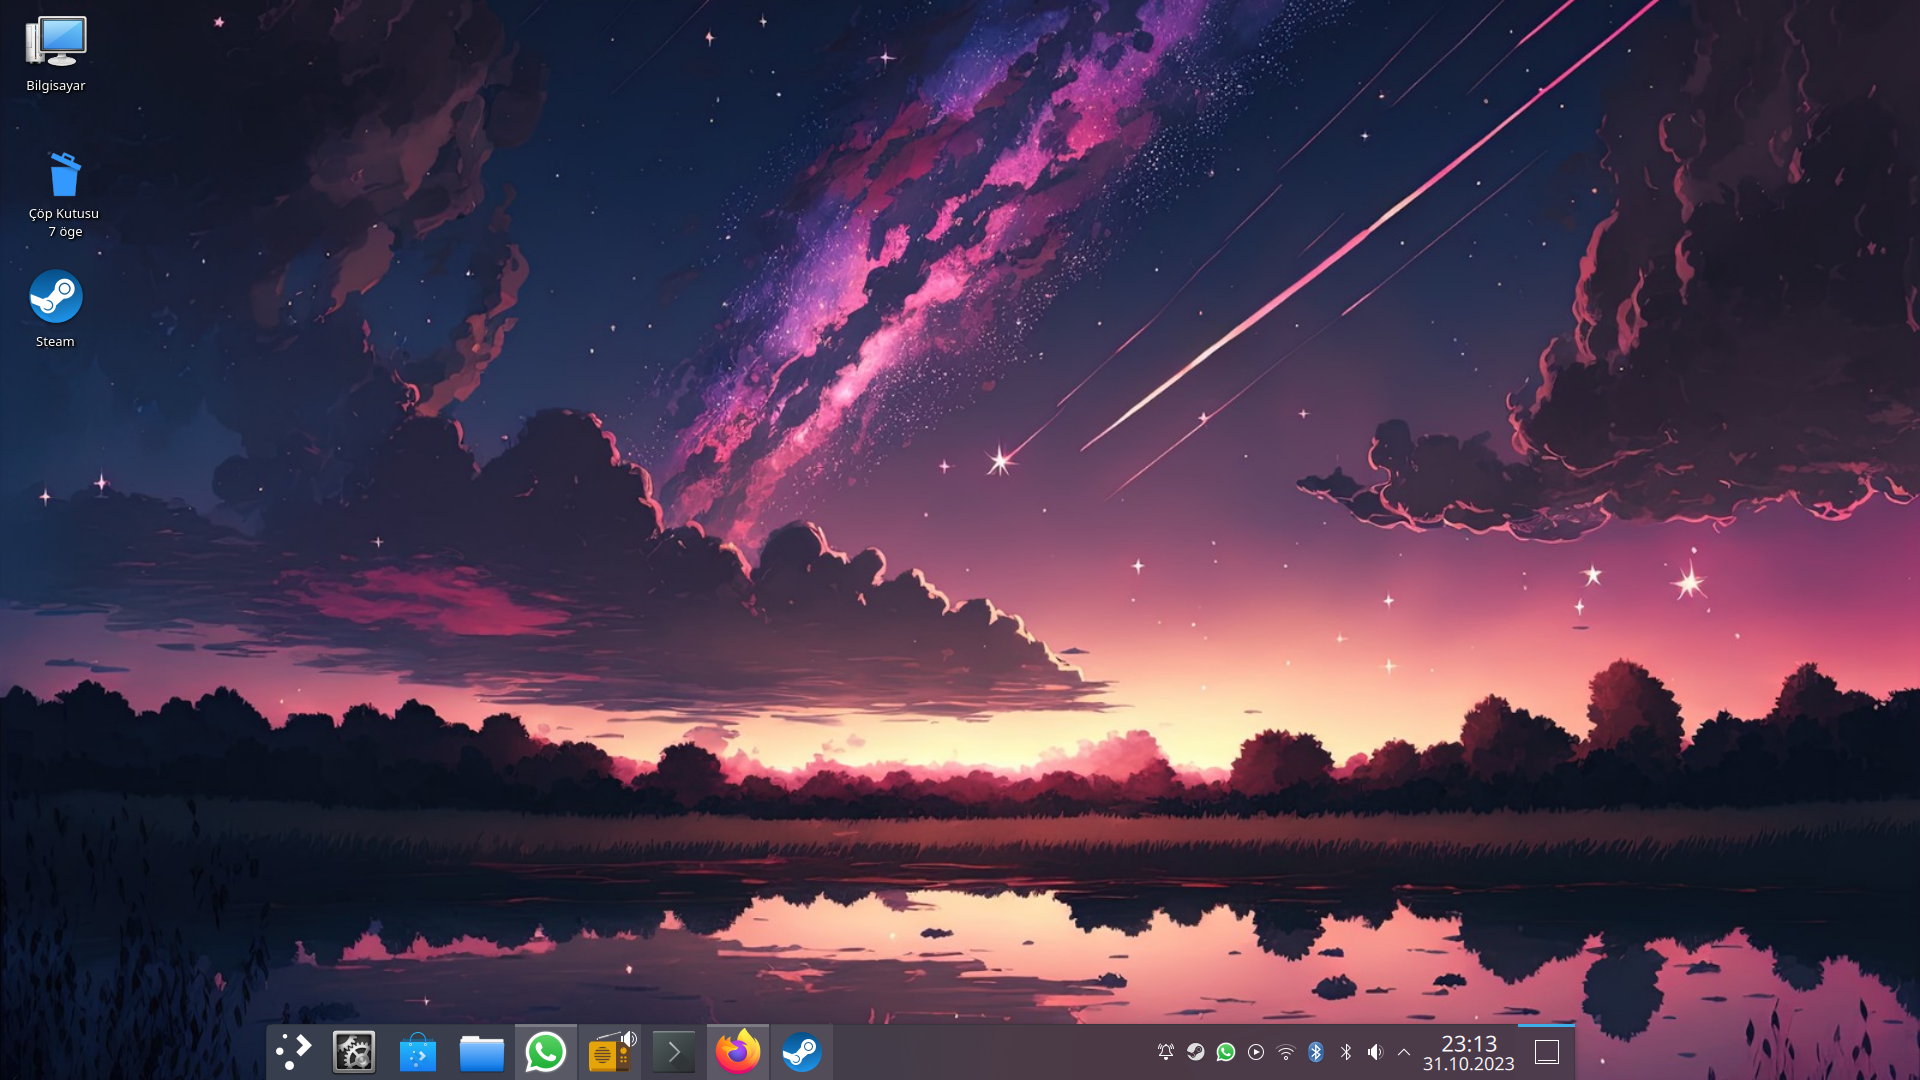Launch the Discover software store
The image size is (1920, 1080).
point(418,1052)
